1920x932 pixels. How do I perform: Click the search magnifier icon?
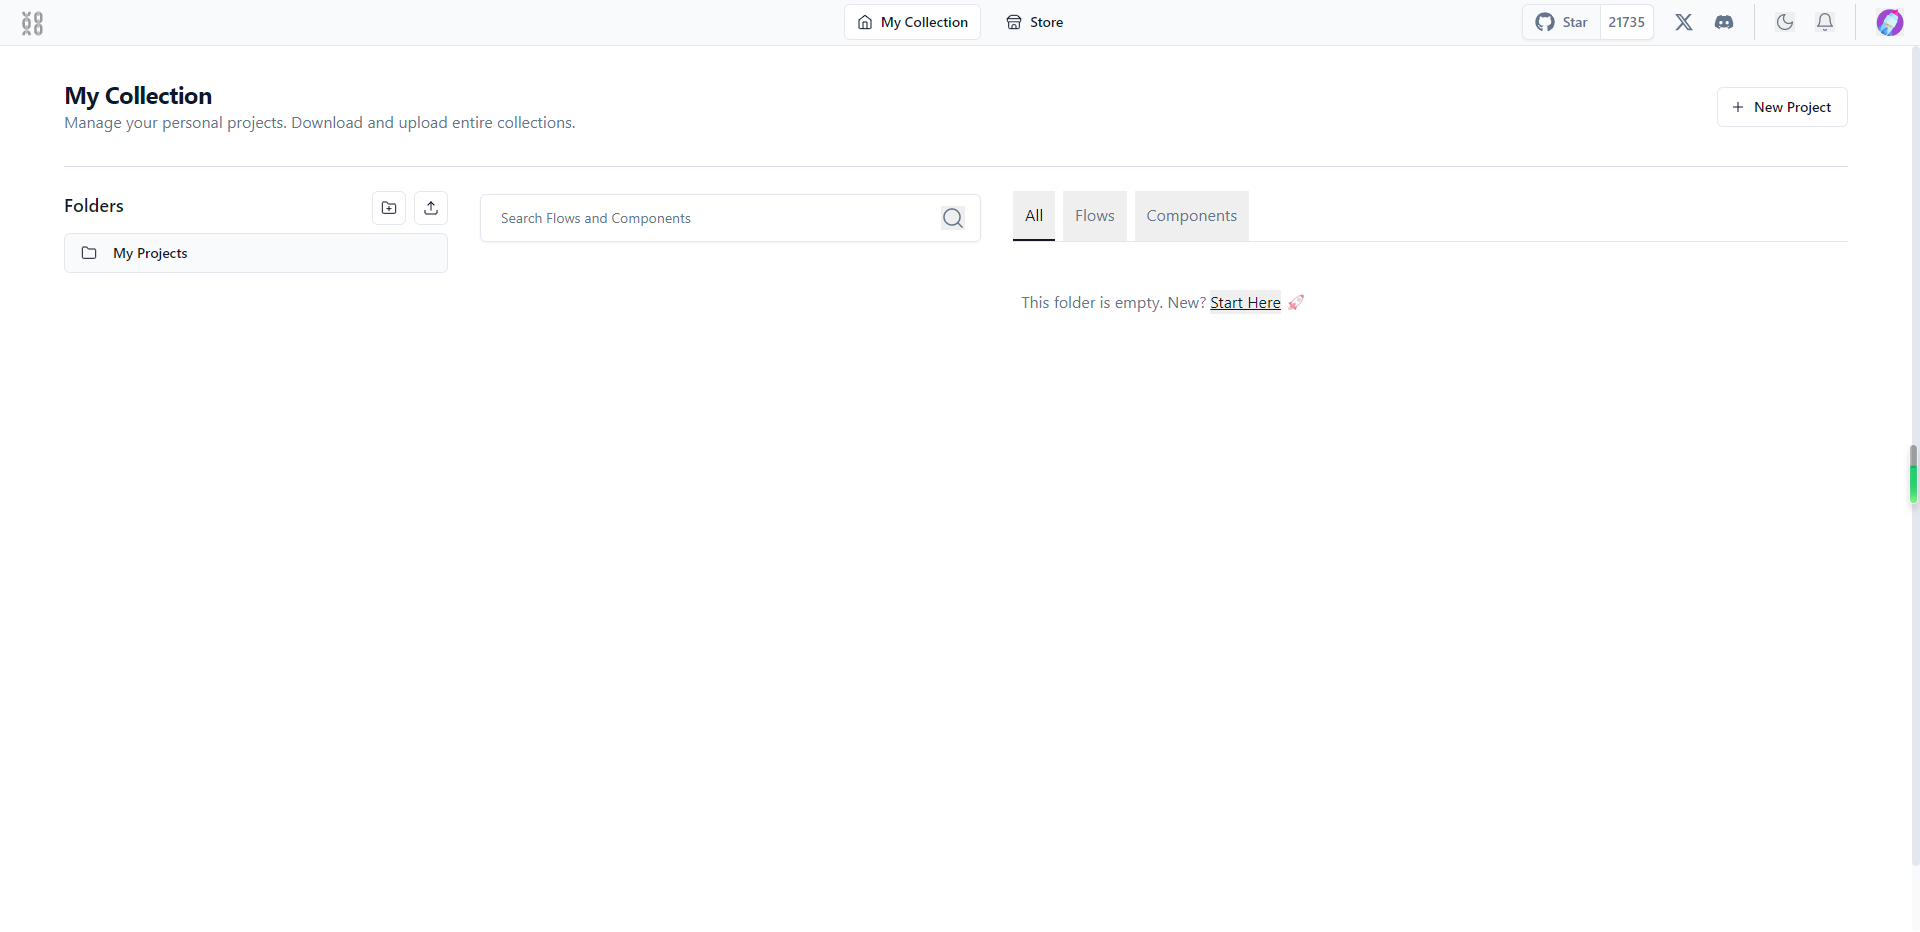tap(953, 218)
